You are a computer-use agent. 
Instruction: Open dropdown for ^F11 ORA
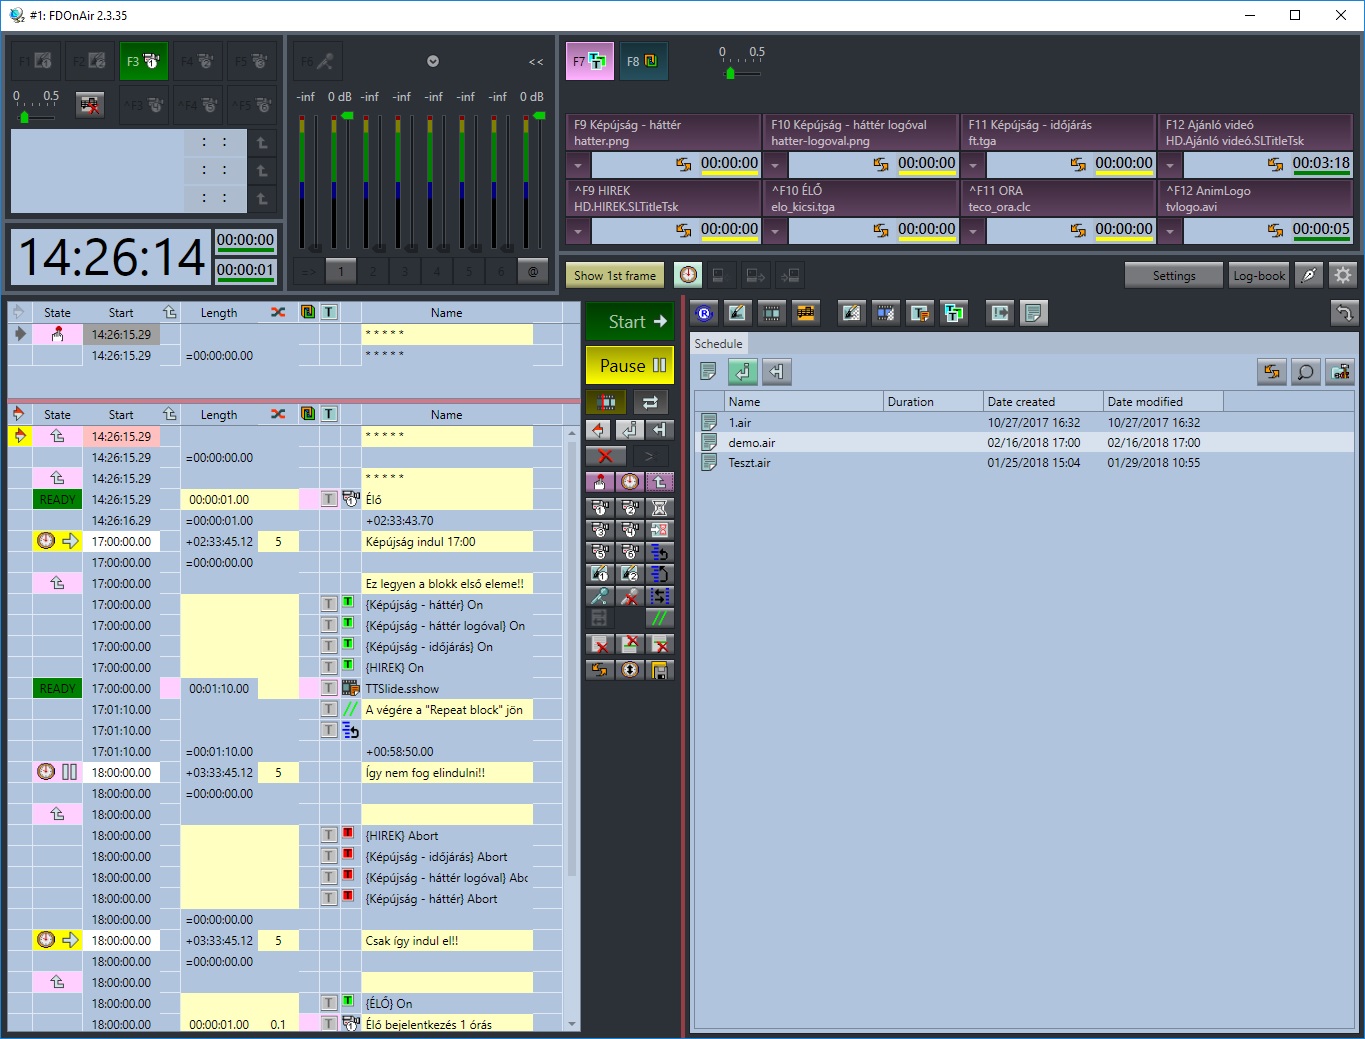point(972,230)
